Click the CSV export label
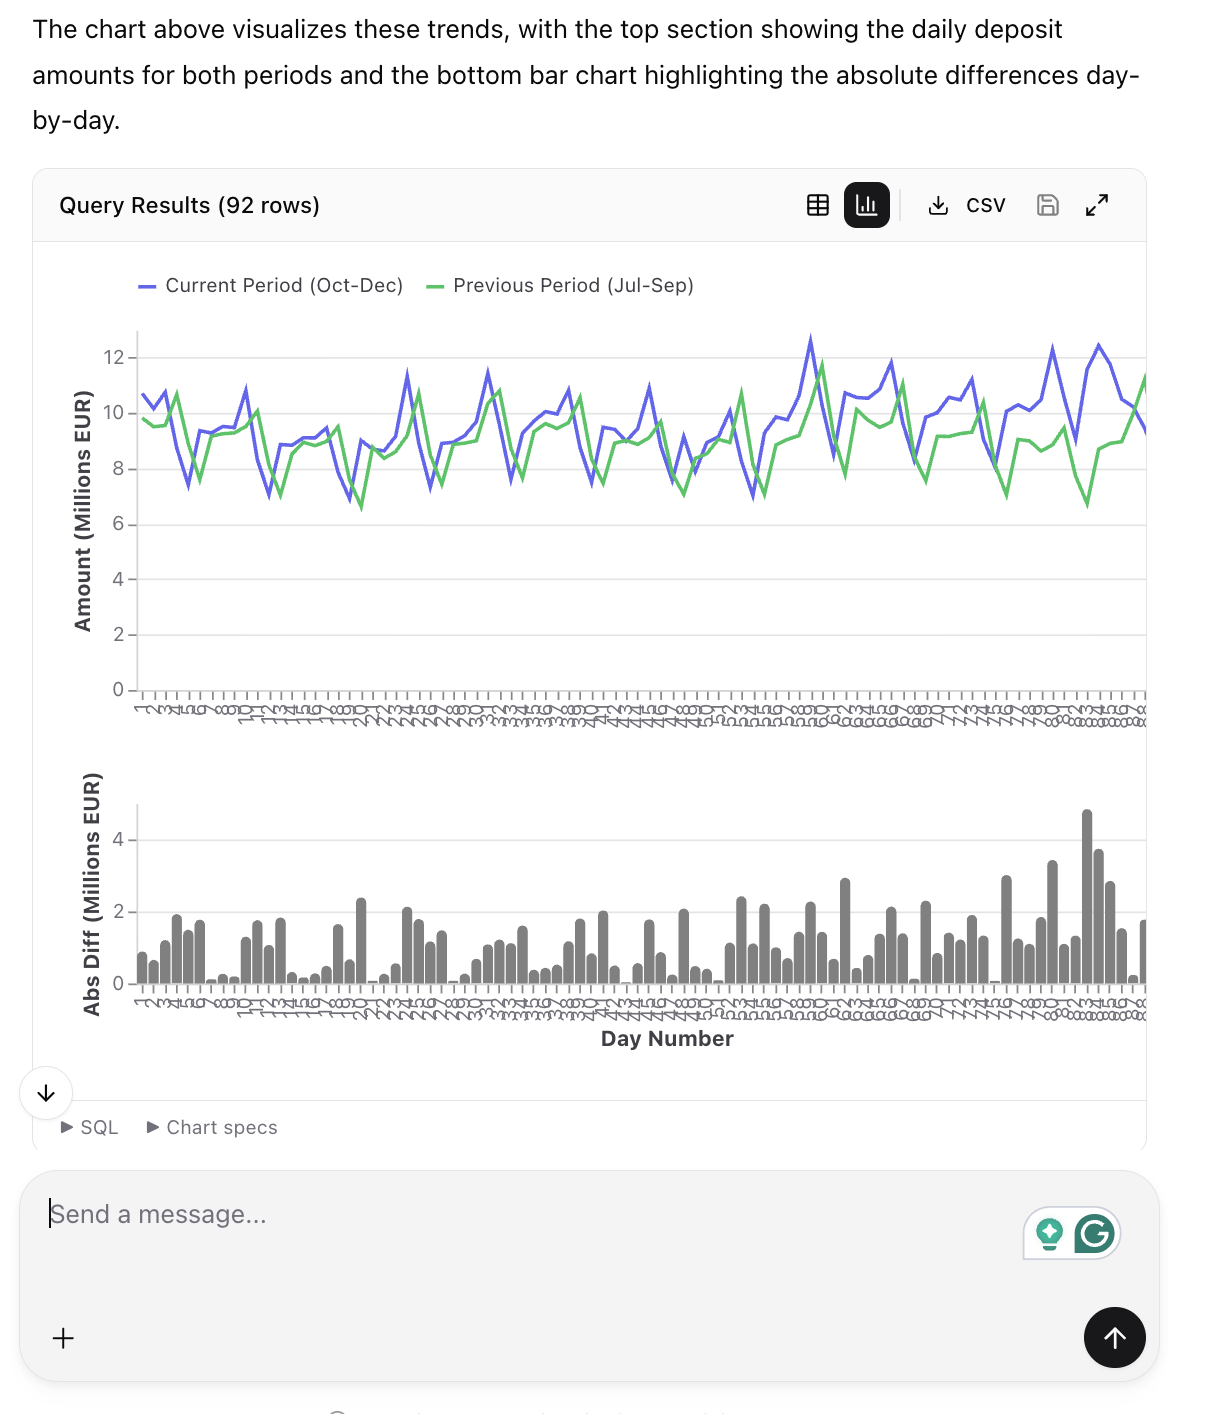 985,205
